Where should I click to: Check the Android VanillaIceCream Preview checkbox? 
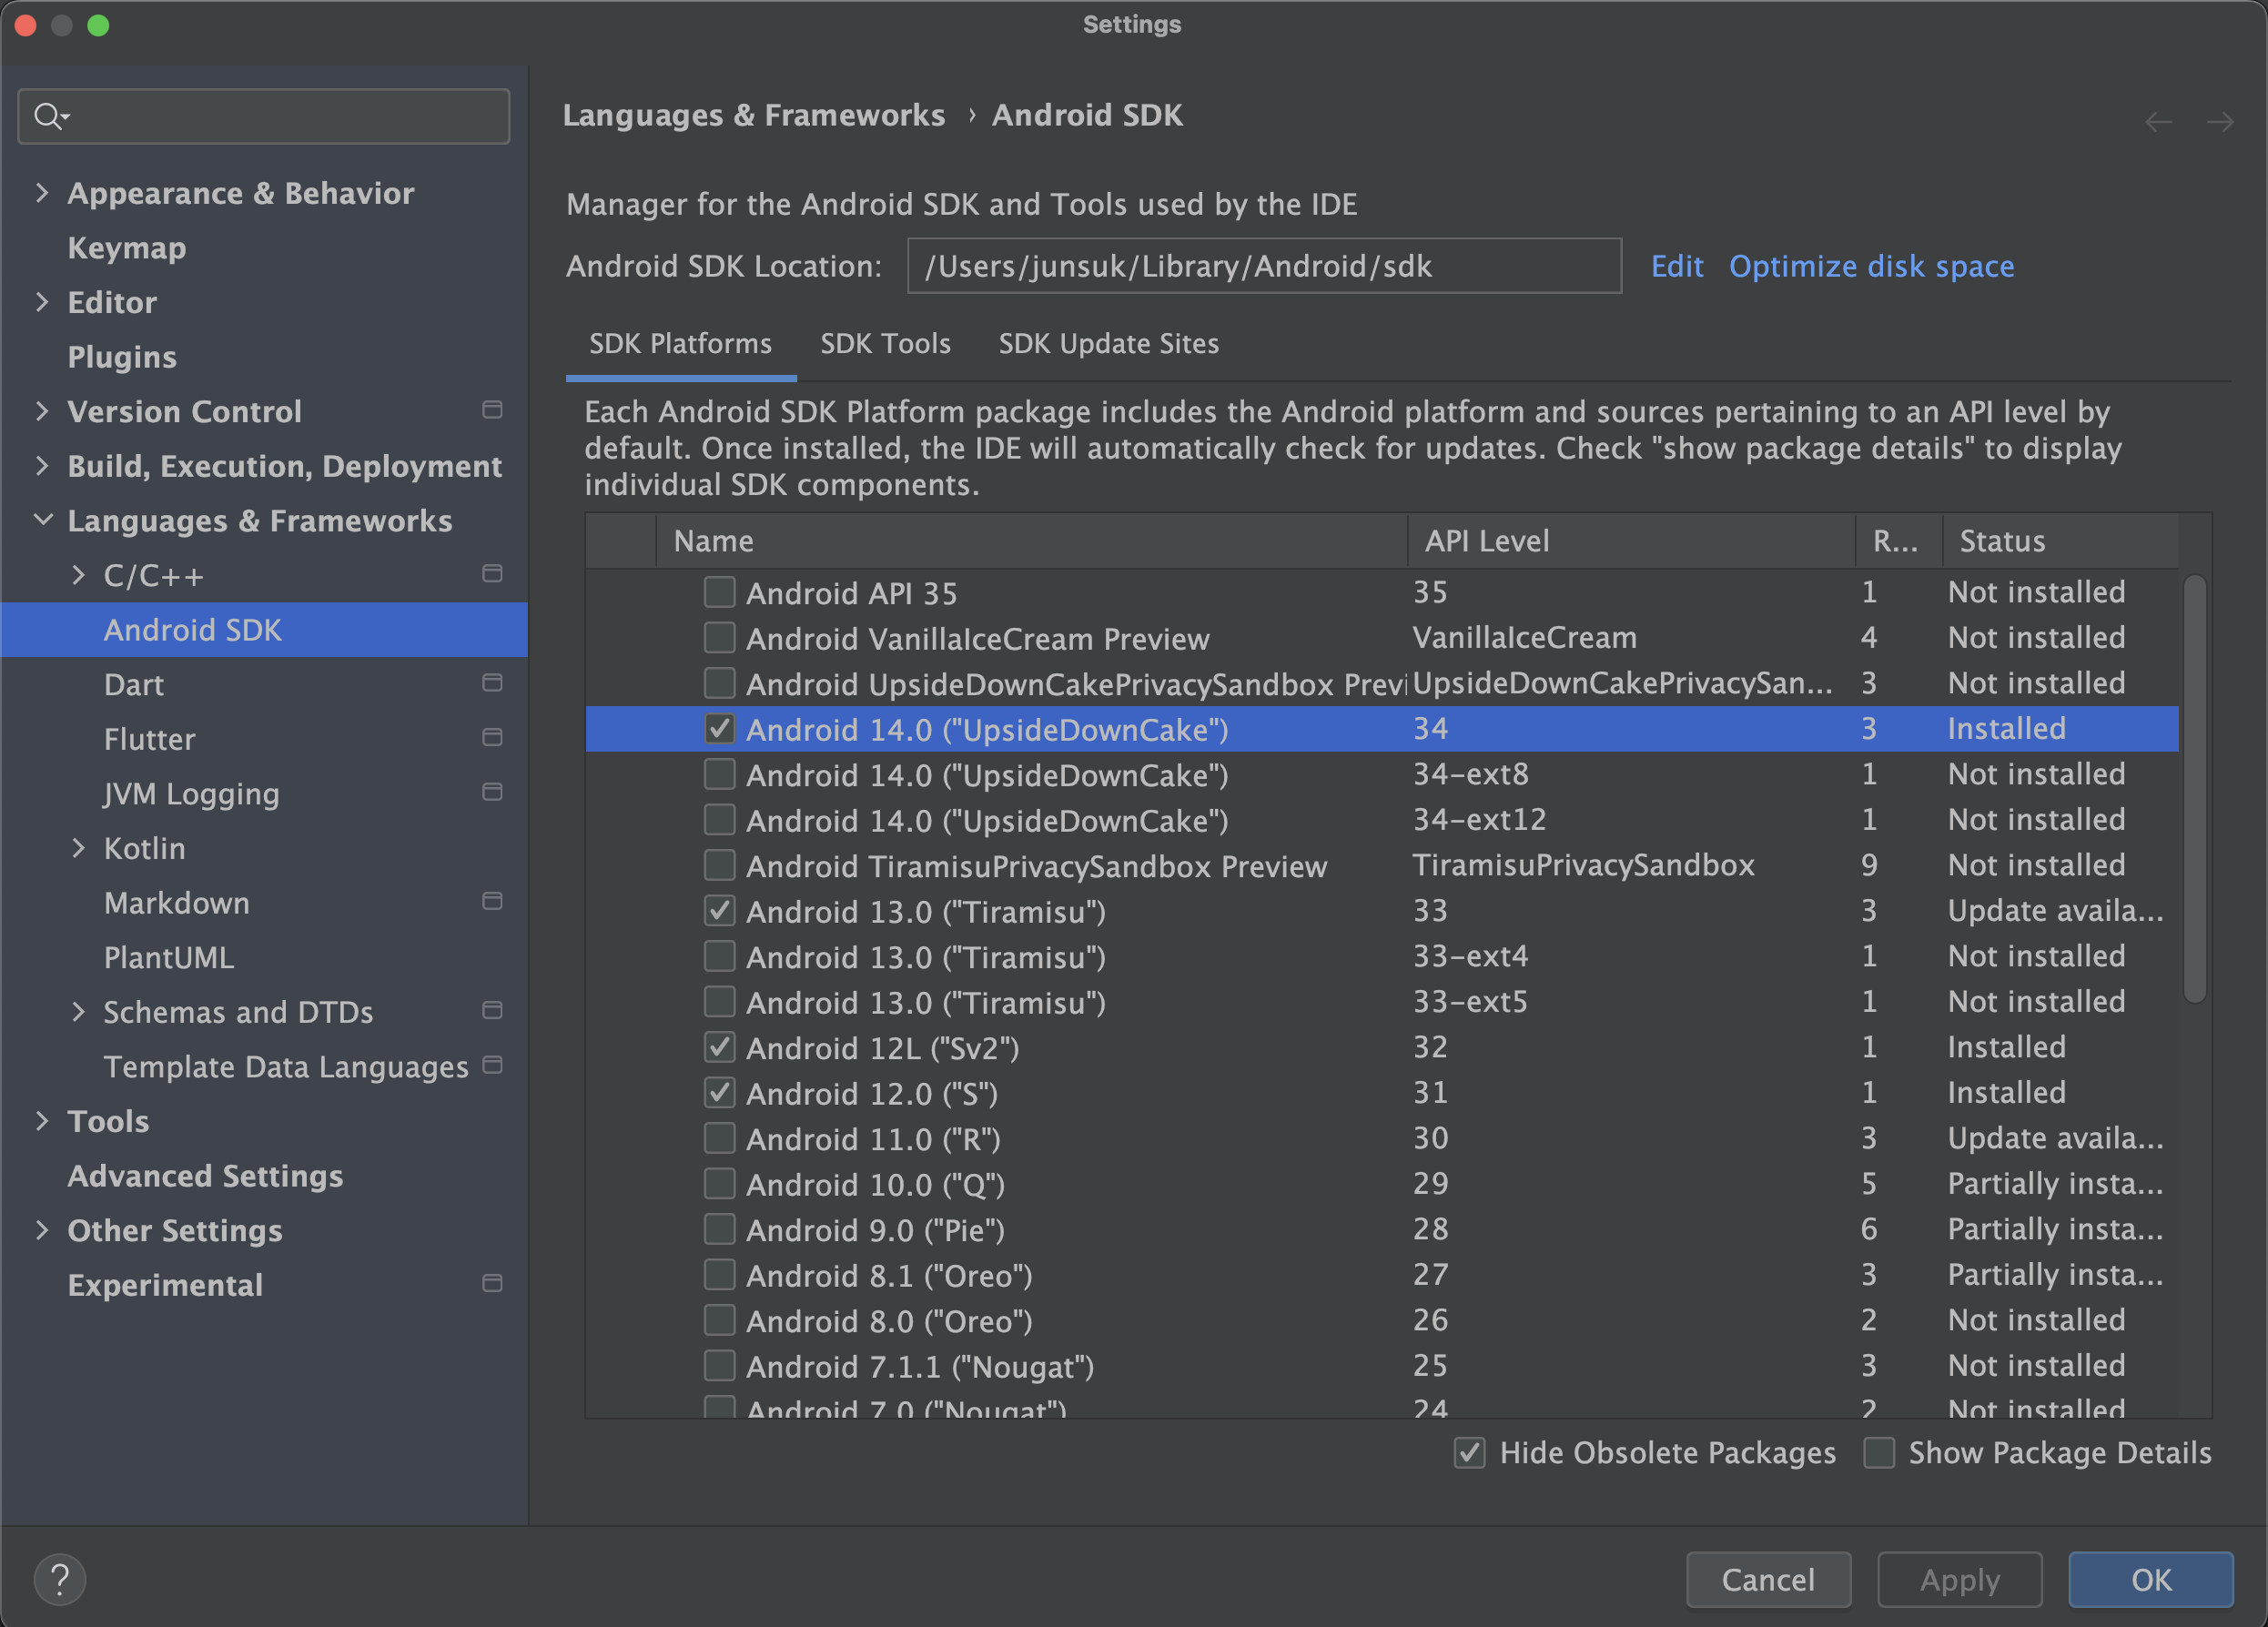click(x=719, y=638)
